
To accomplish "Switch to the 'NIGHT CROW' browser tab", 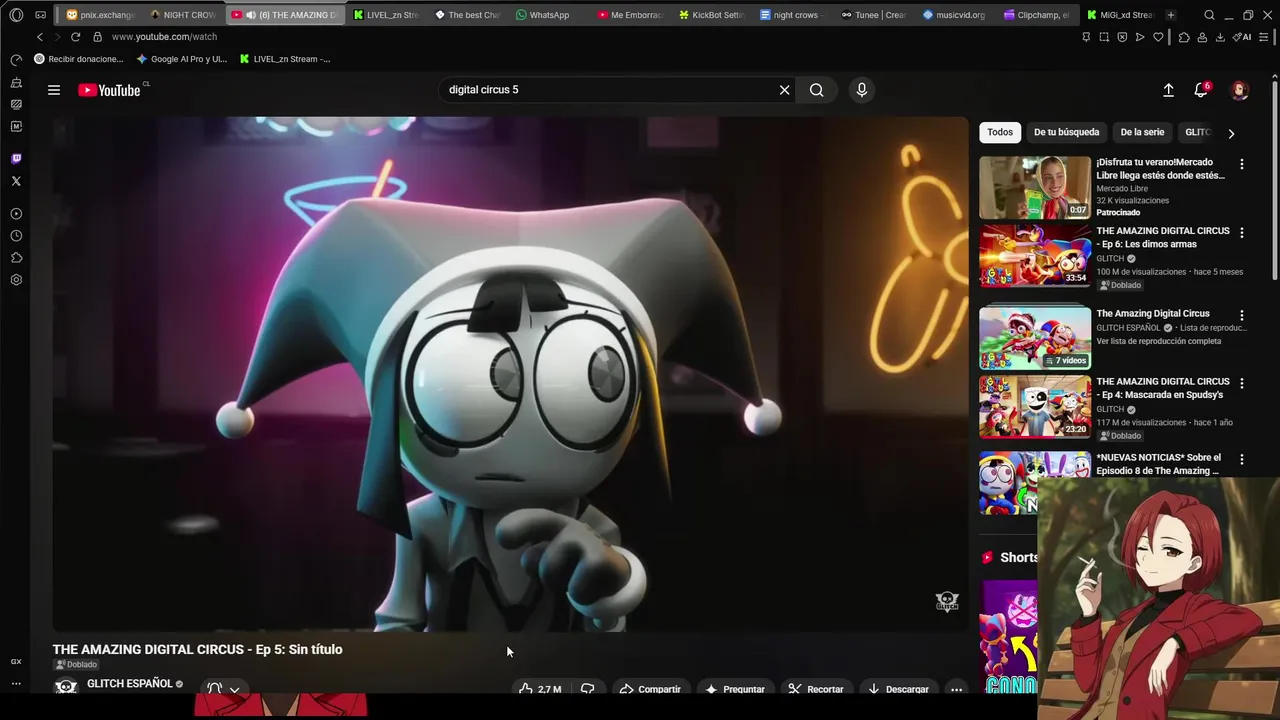I will coord(183,15).
